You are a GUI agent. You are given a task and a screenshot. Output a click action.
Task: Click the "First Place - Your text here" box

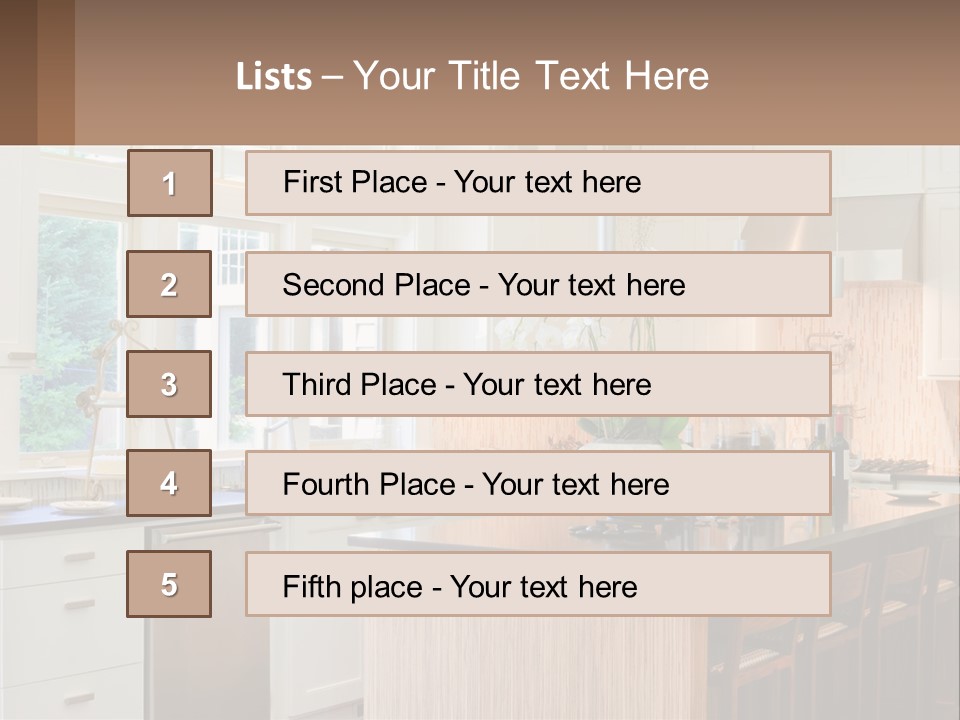click(x=538, y=183)
